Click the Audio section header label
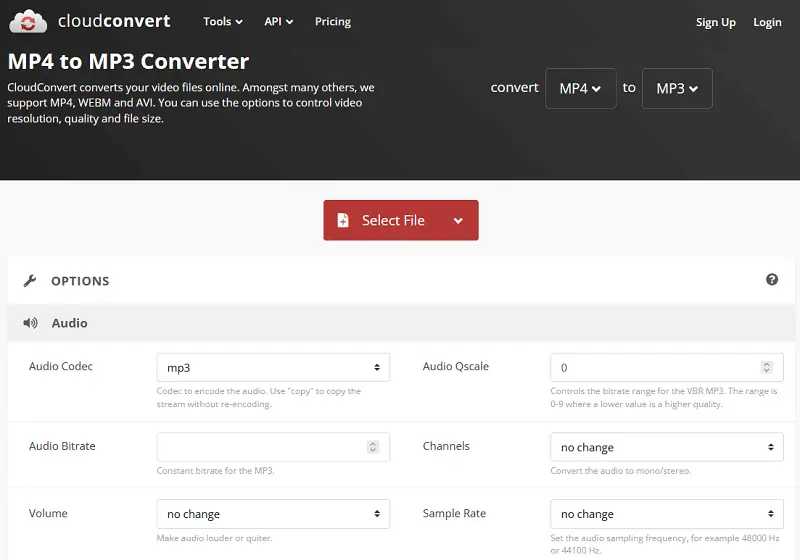 [69, 323]
